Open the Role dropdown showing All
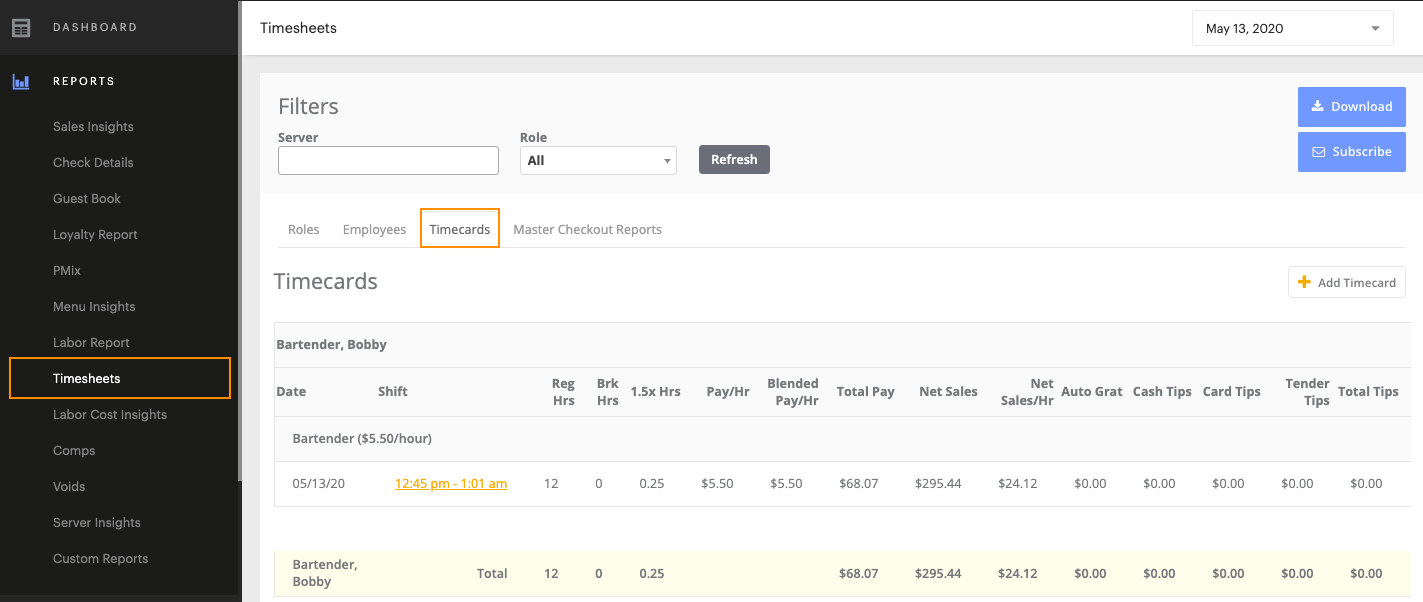The height and width of the screenshot is (602, 1423). click(x=598, y=159)
